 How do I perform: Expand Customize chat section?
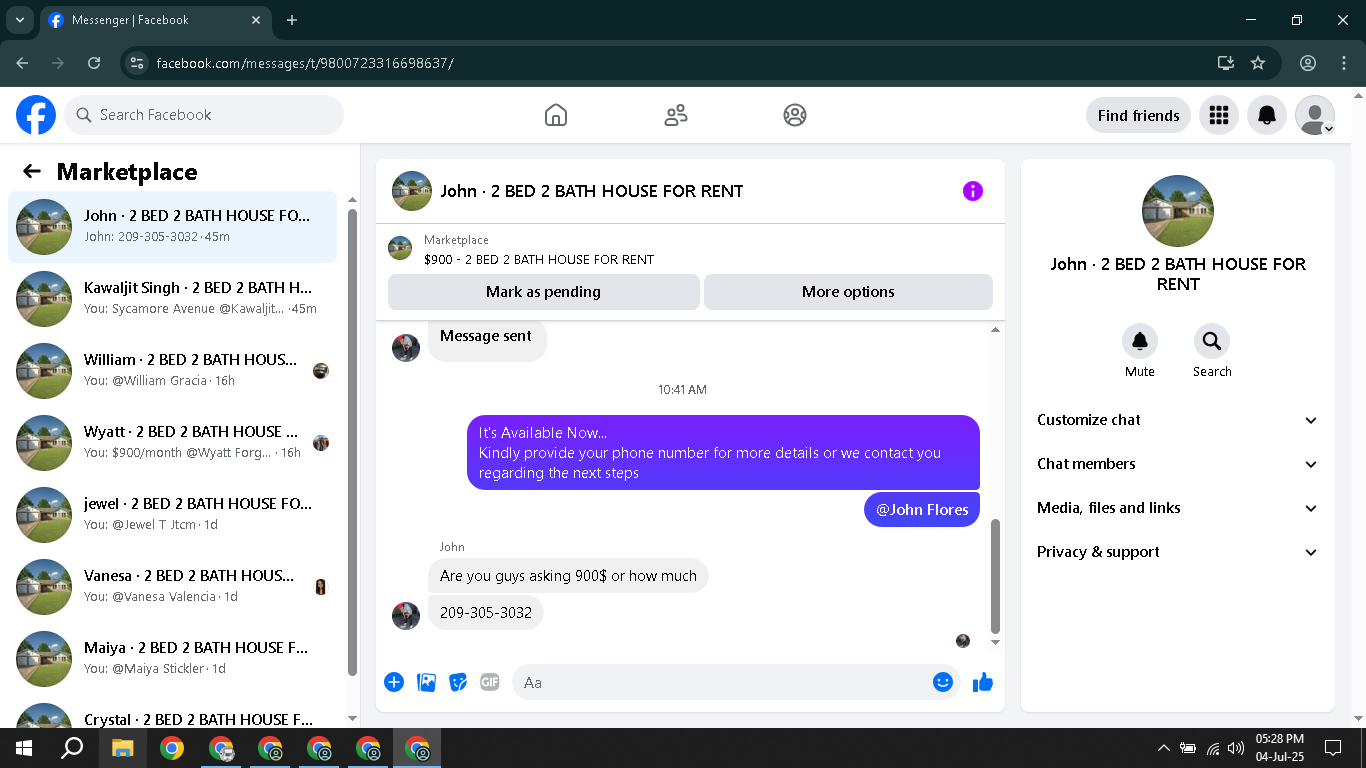(x=1178, y=420)
